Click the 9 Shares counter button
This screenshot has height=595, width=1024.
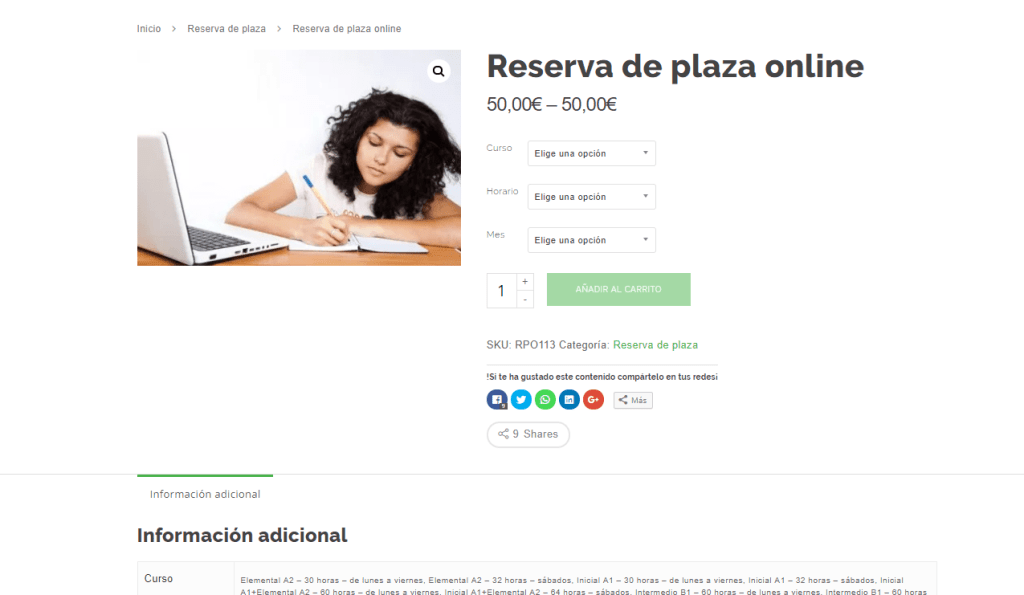click(x=528, y=434)
